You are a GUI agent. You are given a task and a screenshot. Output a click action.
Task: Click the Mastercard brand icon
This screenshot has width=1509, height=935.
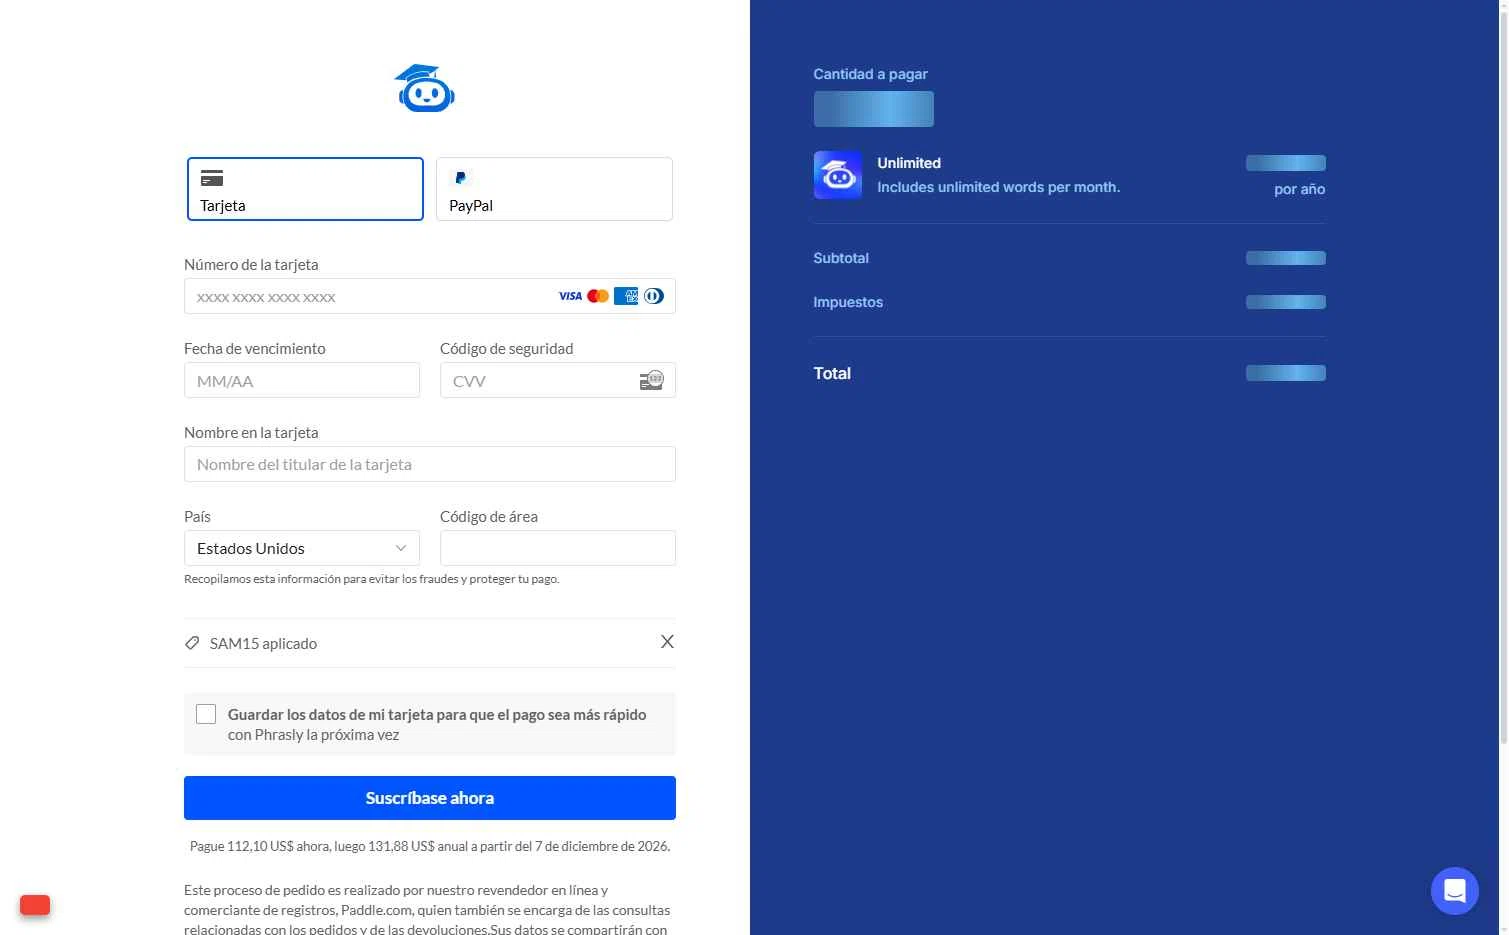(598, 296)
